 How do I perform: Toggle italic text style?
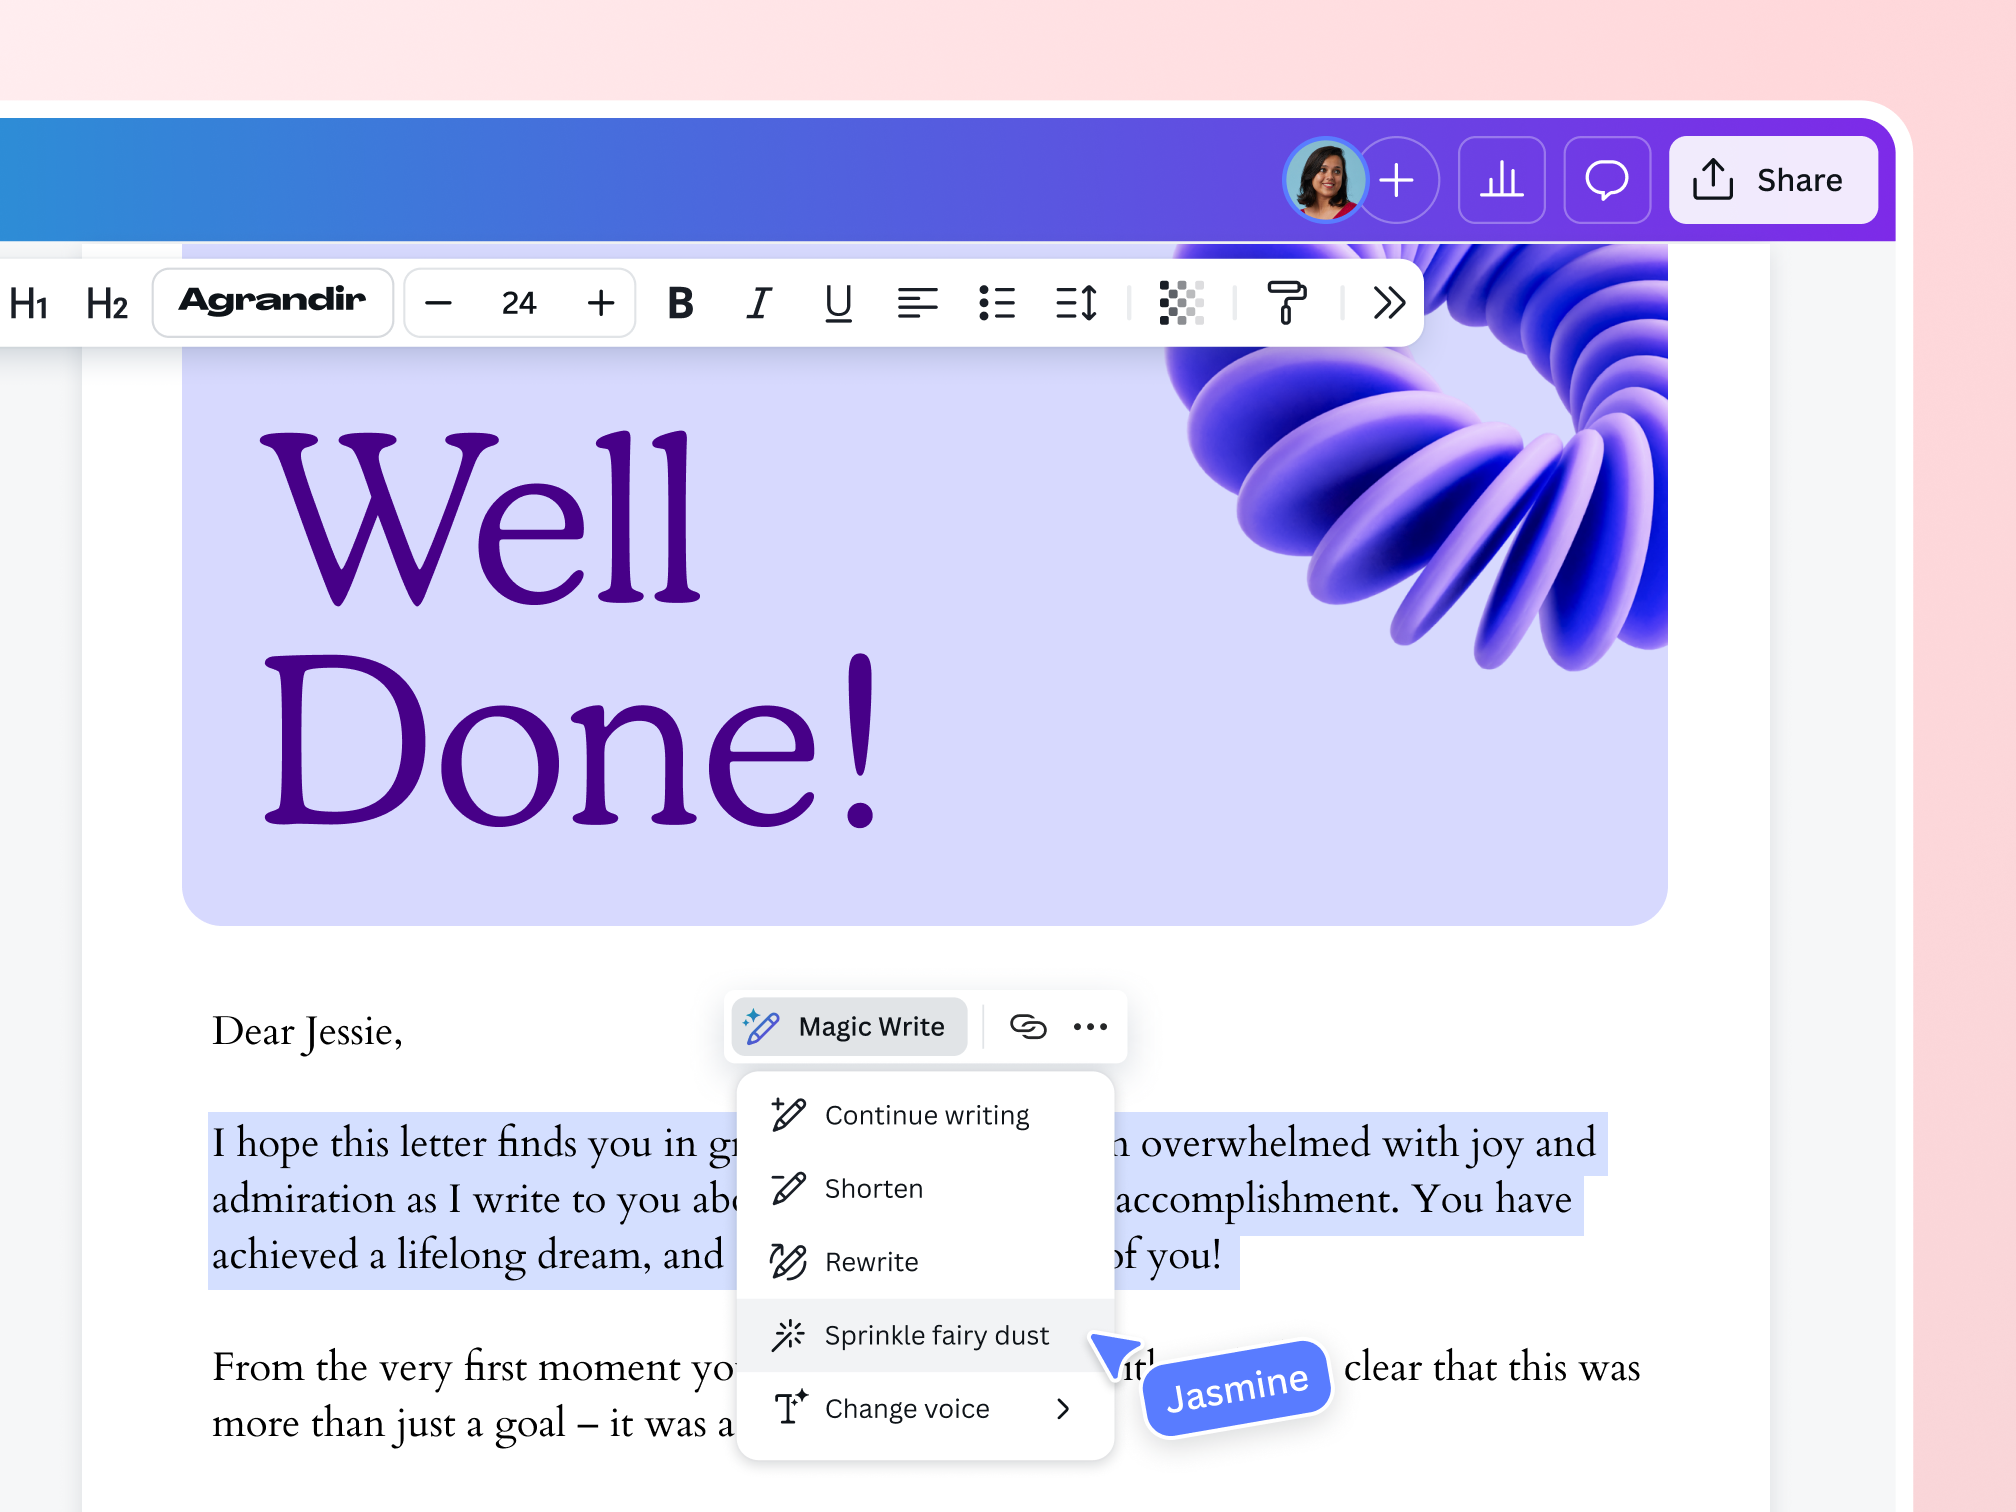tap(759, 303)
